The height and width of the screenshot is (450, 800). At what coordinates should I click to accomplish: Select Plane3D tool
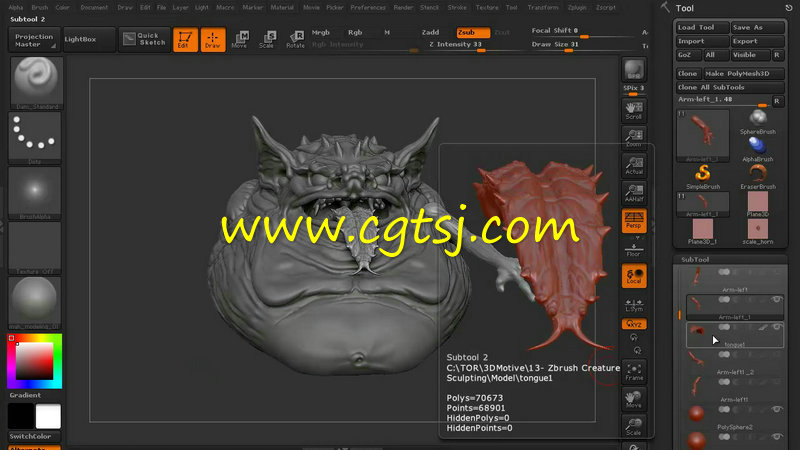coord(758,205)
